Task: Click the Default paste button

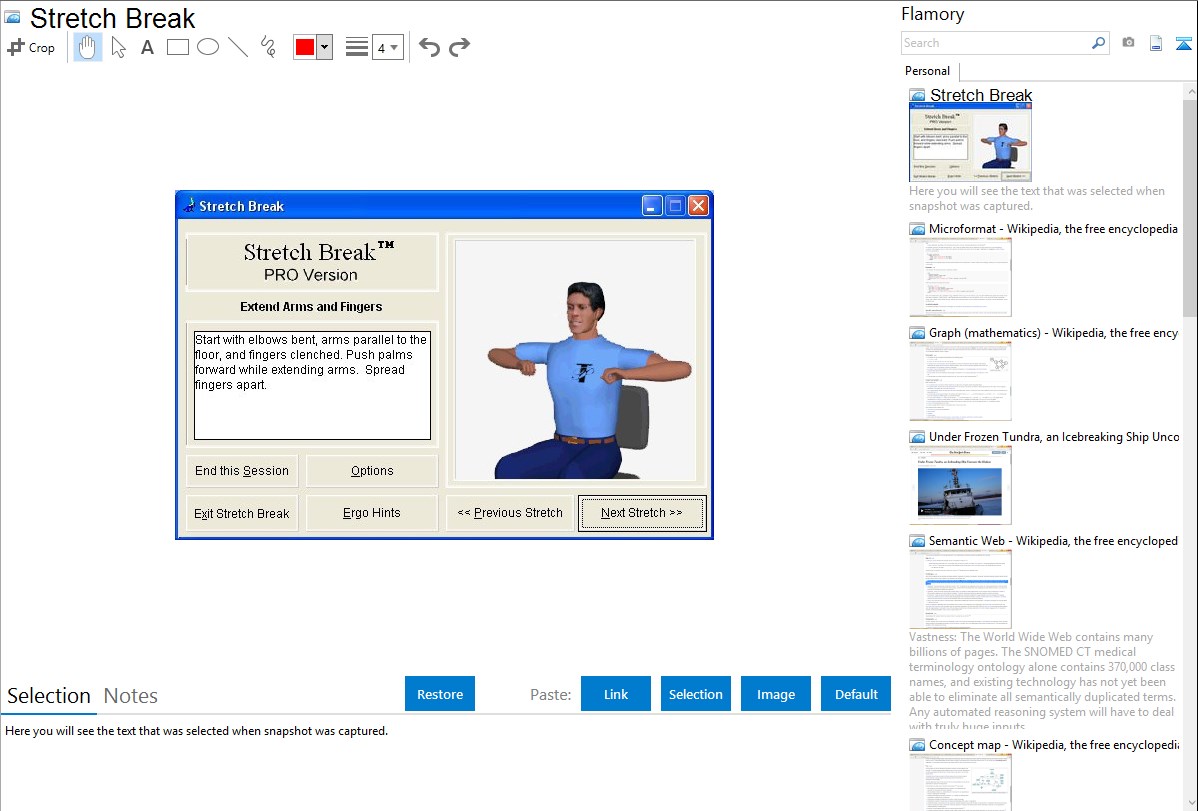Action: click(856, 694)
